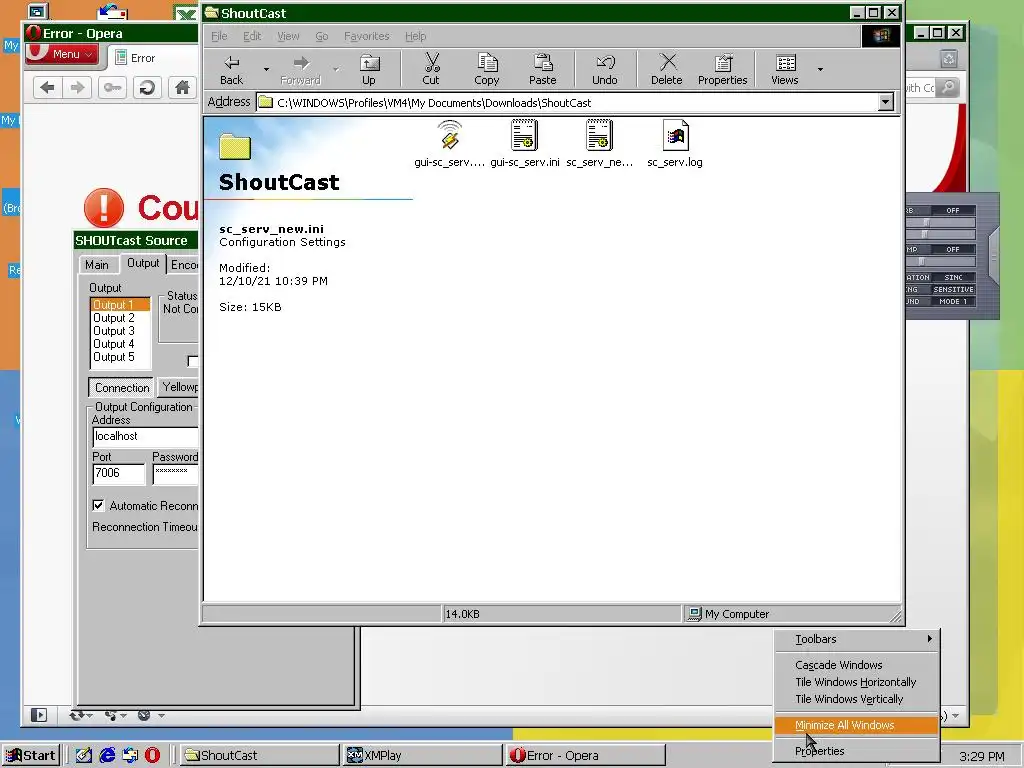
Task: Switch to Output tab in SHOUTcast Source
Action: [x=142, y=263]
